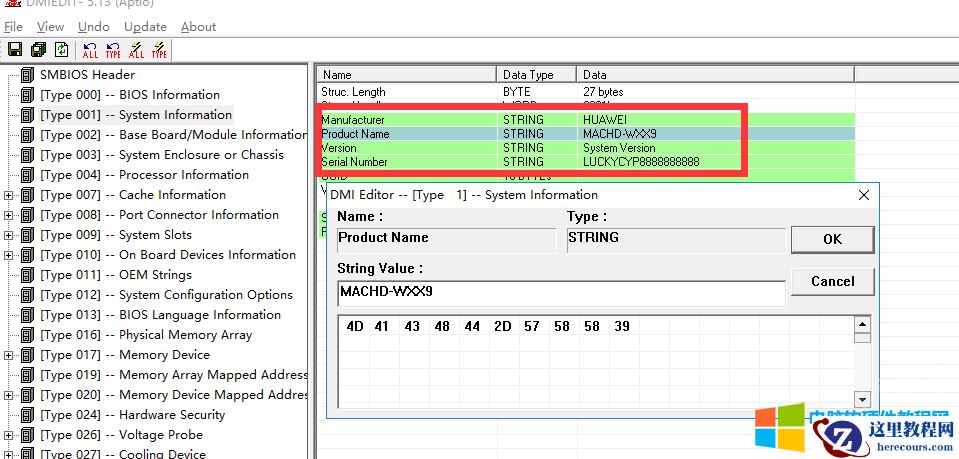Screen dimensions: 959x459
Task: Open the File menu
Action: click(x=13, y=27)
